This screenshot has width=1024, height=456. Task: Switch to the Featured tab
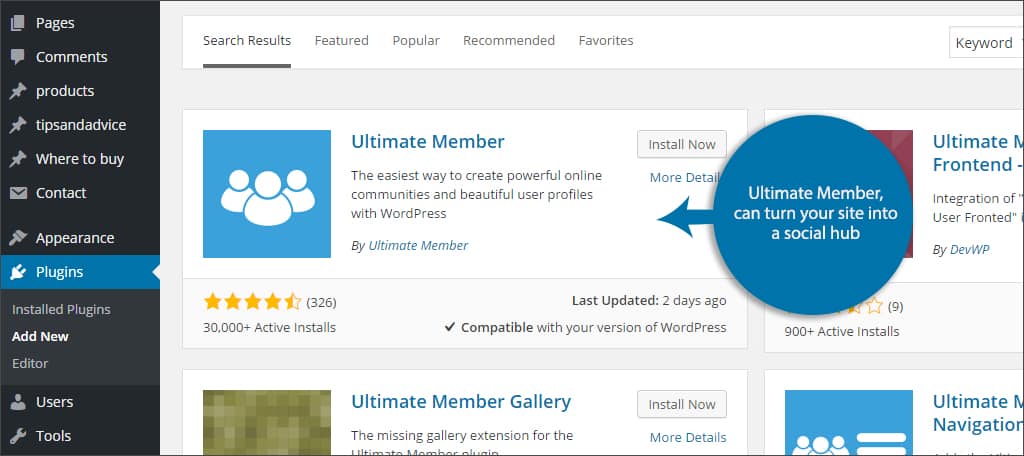tap(342, 41)
